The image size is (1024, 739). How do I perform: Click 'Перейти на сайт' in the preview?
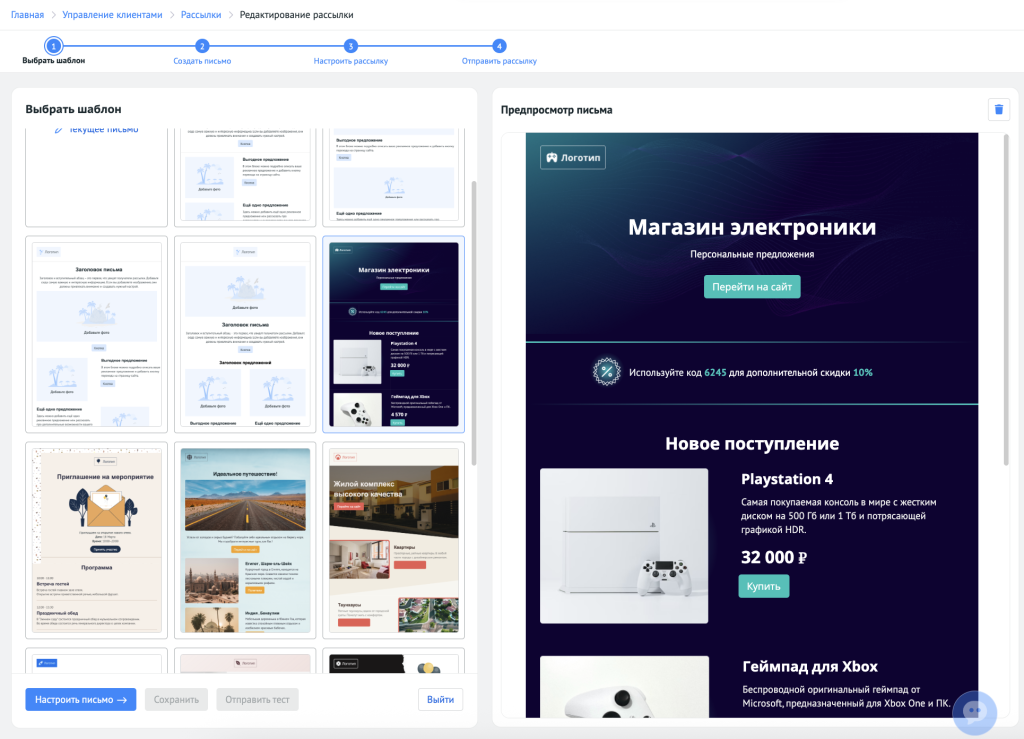point(752,286)
